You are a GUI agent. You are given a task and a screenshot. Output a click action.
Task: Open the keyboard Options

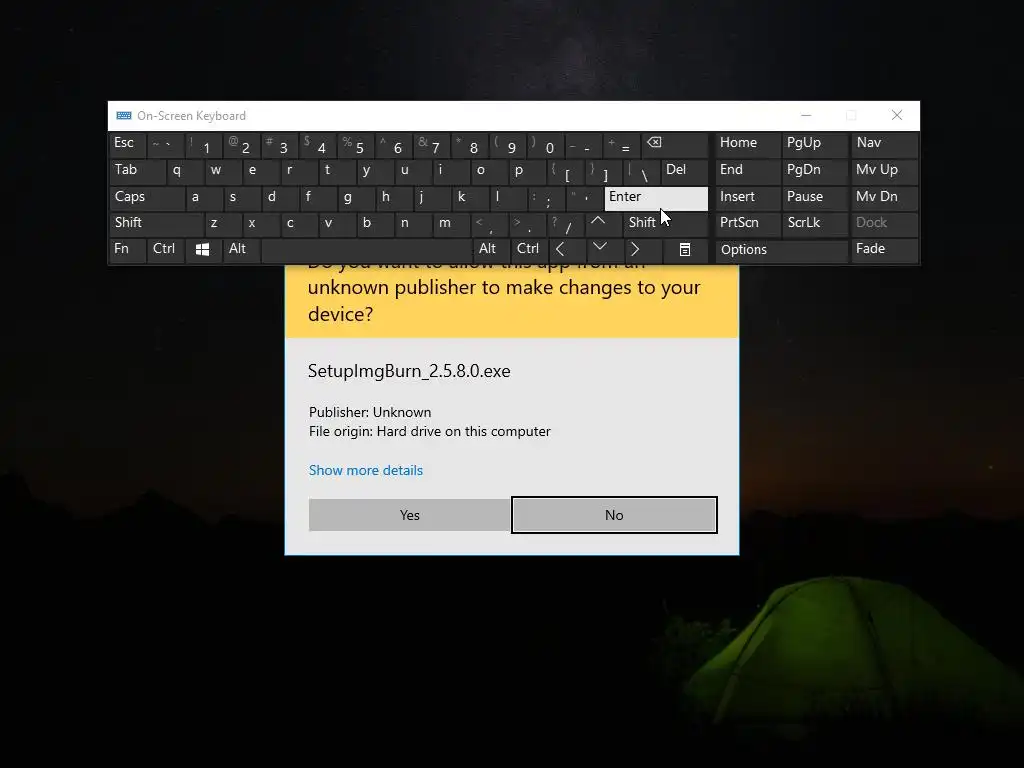click(781, 250)
